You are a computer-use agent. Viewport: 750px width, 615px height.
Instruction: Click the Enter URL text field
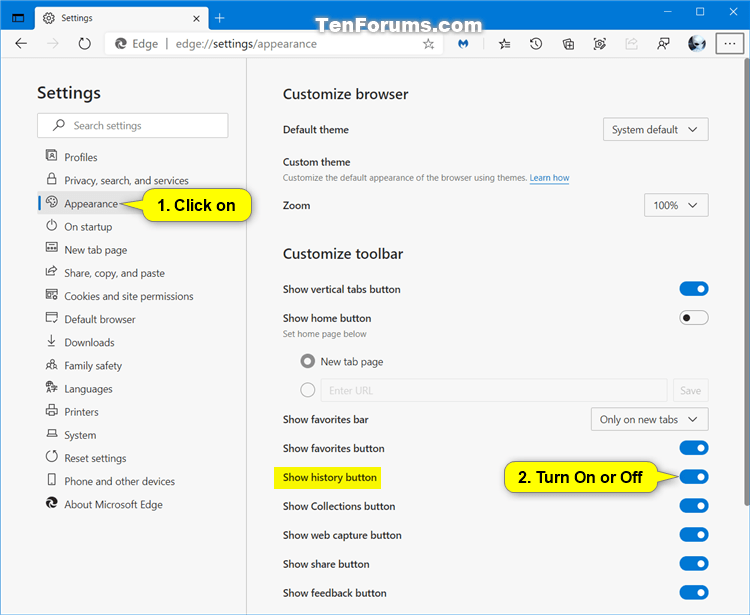[494, 390]
